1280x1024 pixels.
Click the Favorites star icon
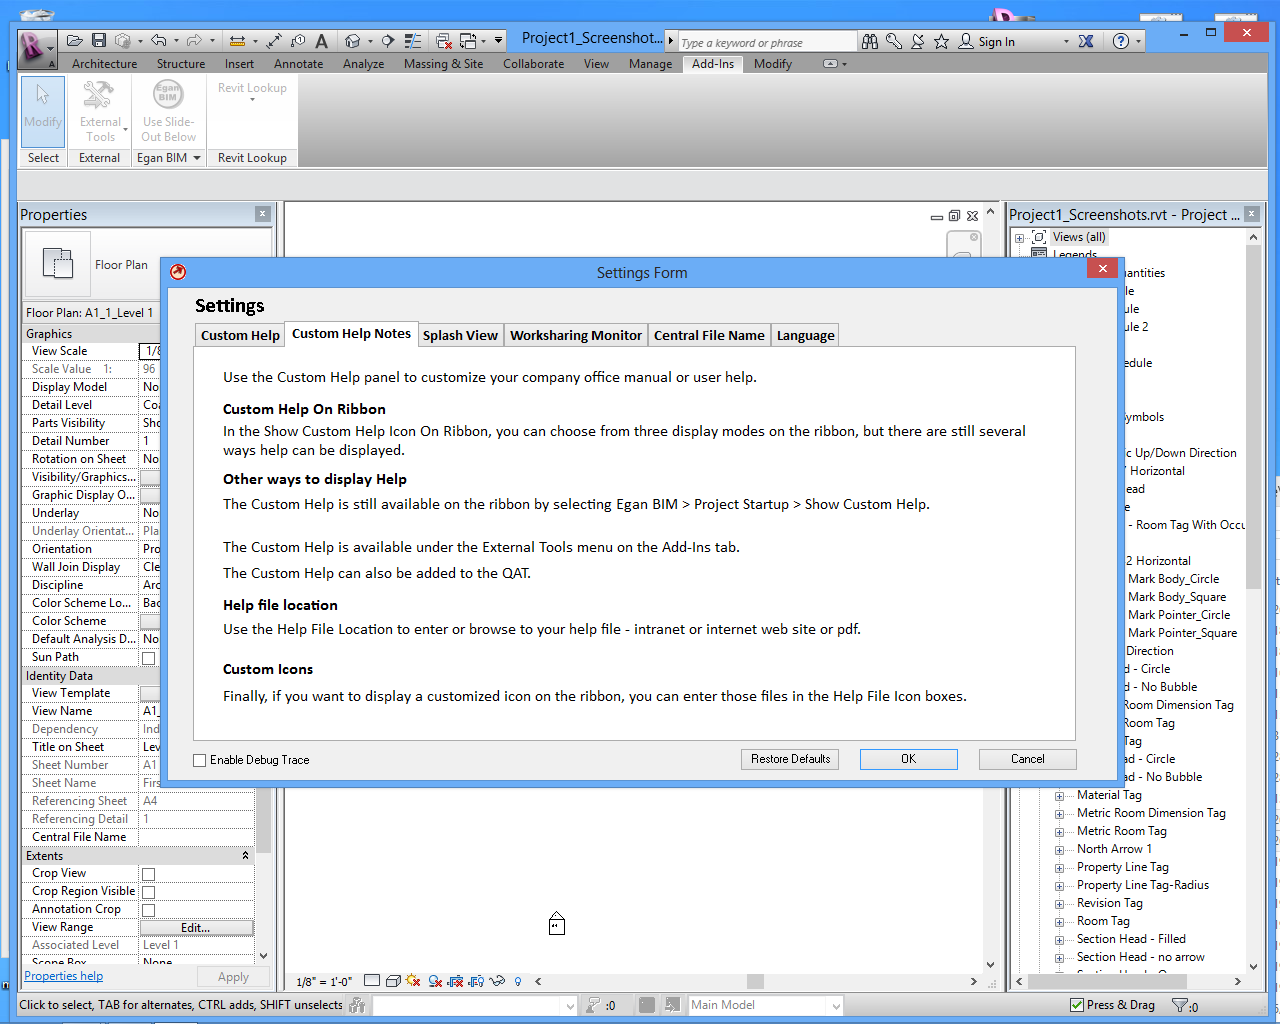pos(941,41)
